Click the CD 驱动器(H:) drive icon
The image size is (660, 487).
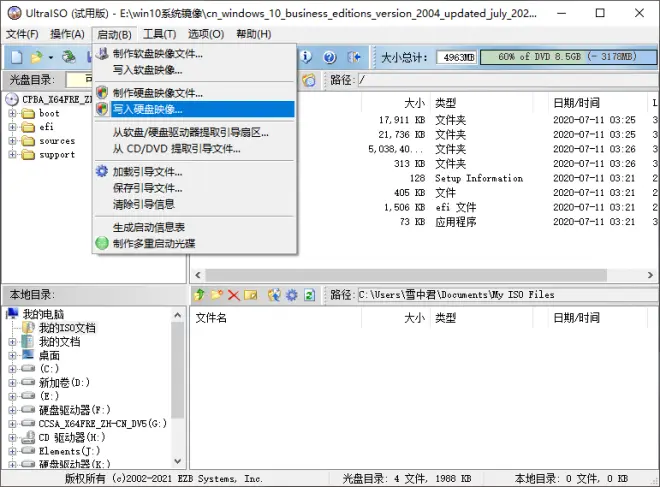[x=28, y=437]
